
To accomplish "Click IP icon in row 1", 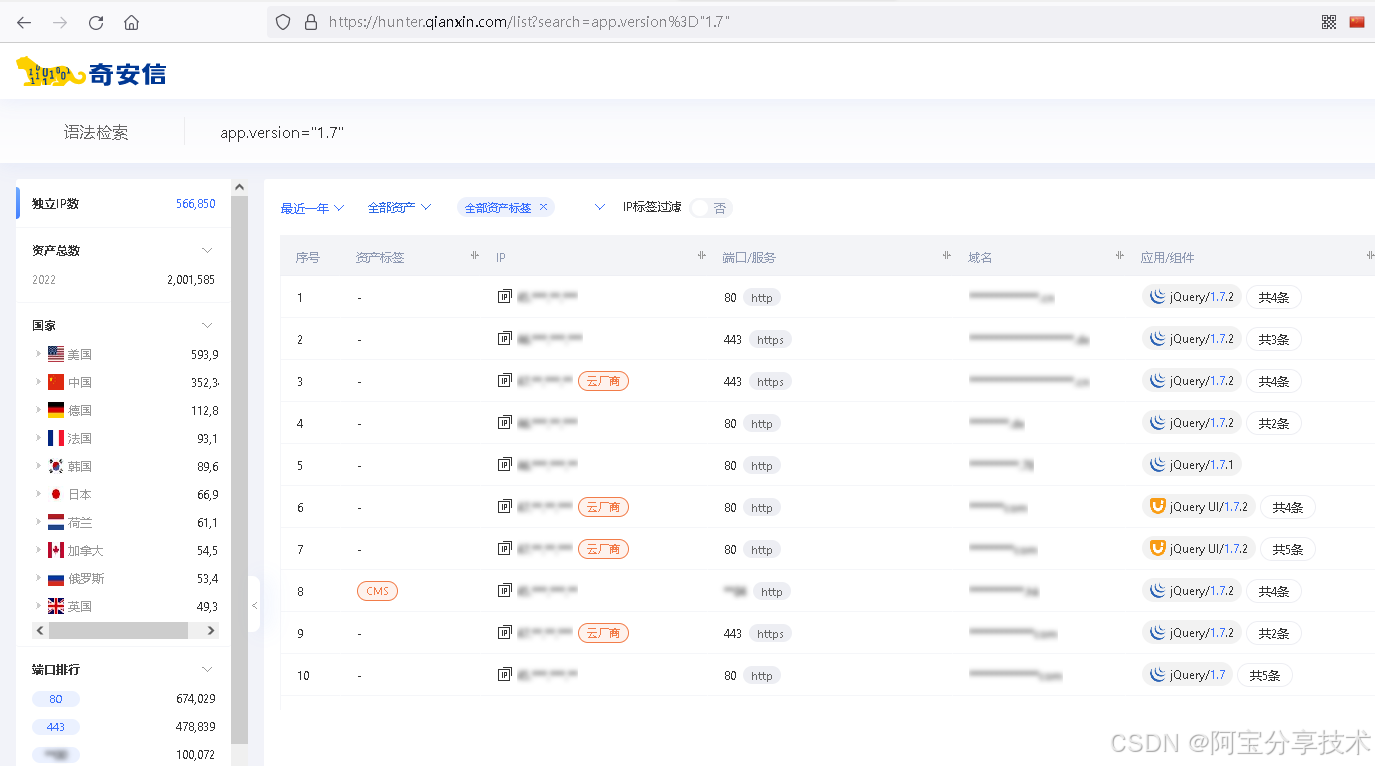I will point(505,297).
